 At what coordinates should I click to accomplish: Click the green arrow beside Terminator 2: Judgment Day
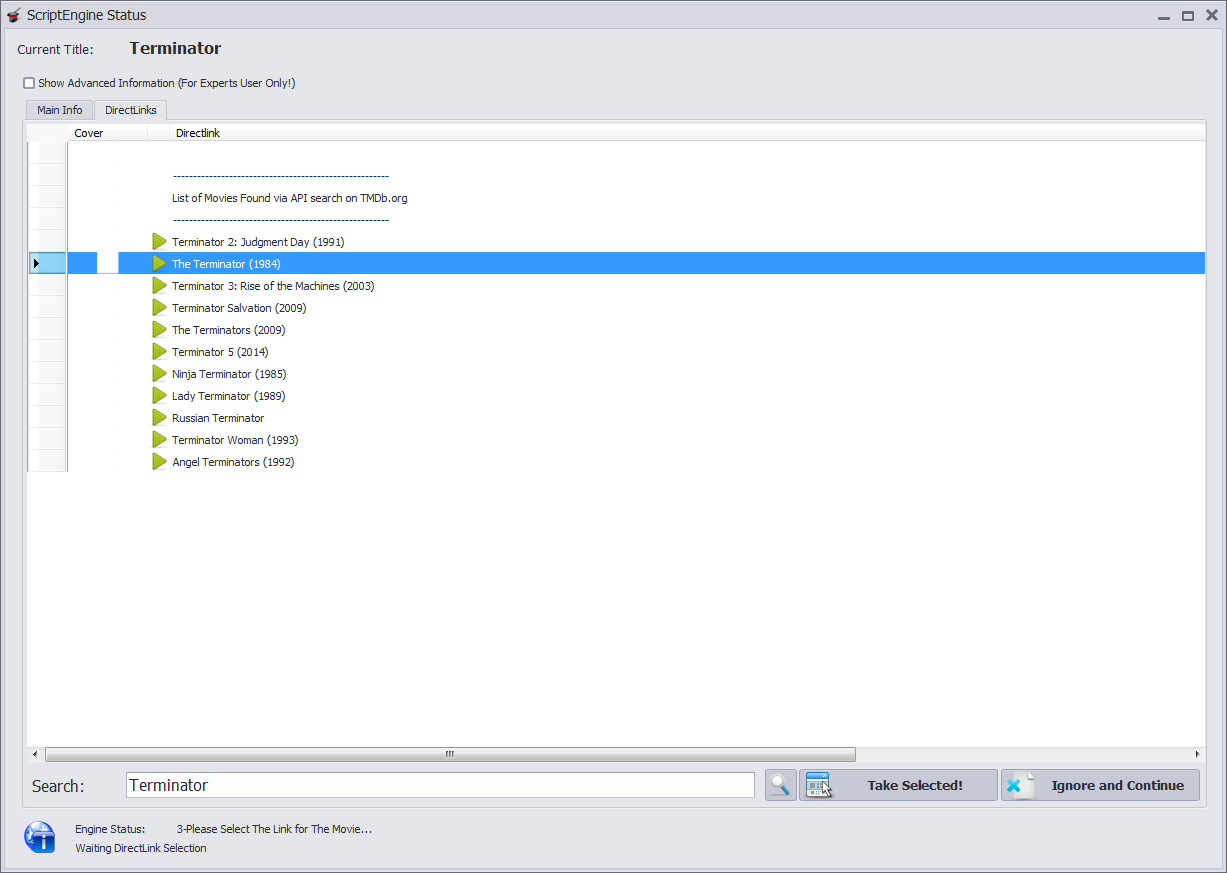tap(159, 242)
